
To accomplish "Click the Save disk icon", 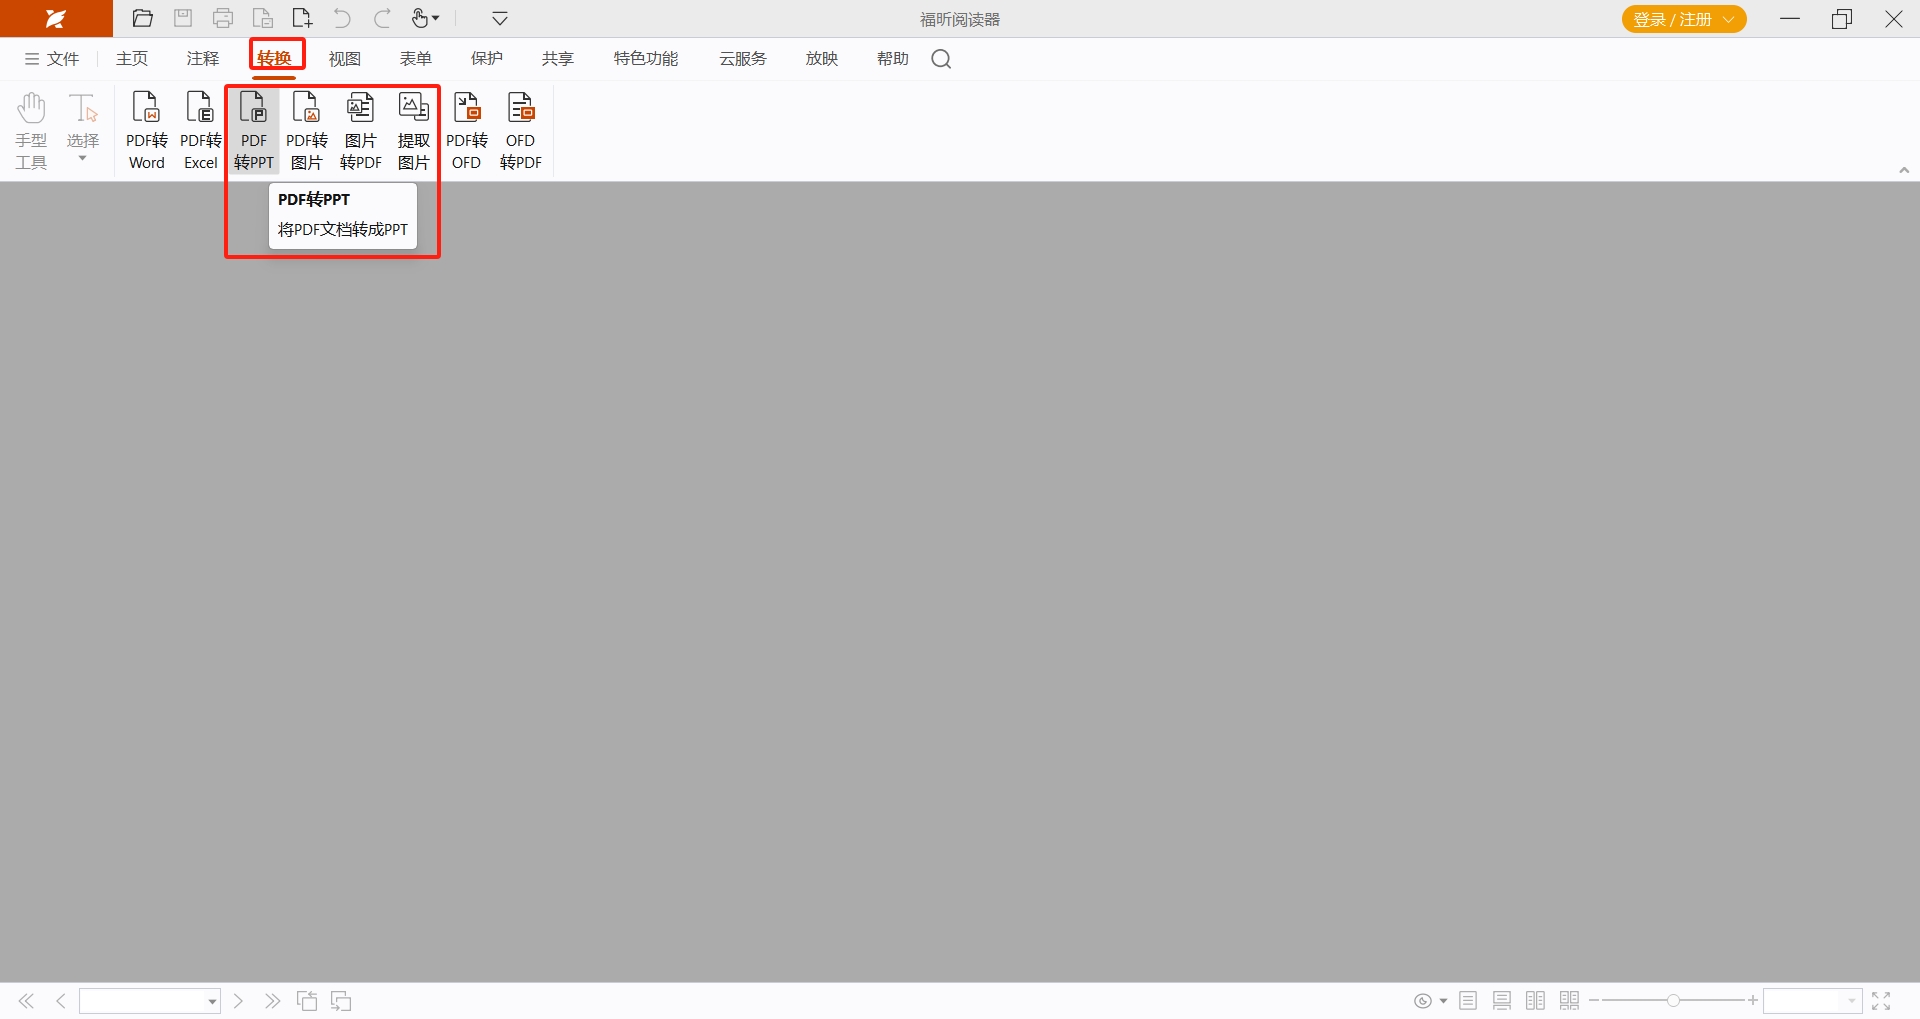I will click(x=183, y=19).
